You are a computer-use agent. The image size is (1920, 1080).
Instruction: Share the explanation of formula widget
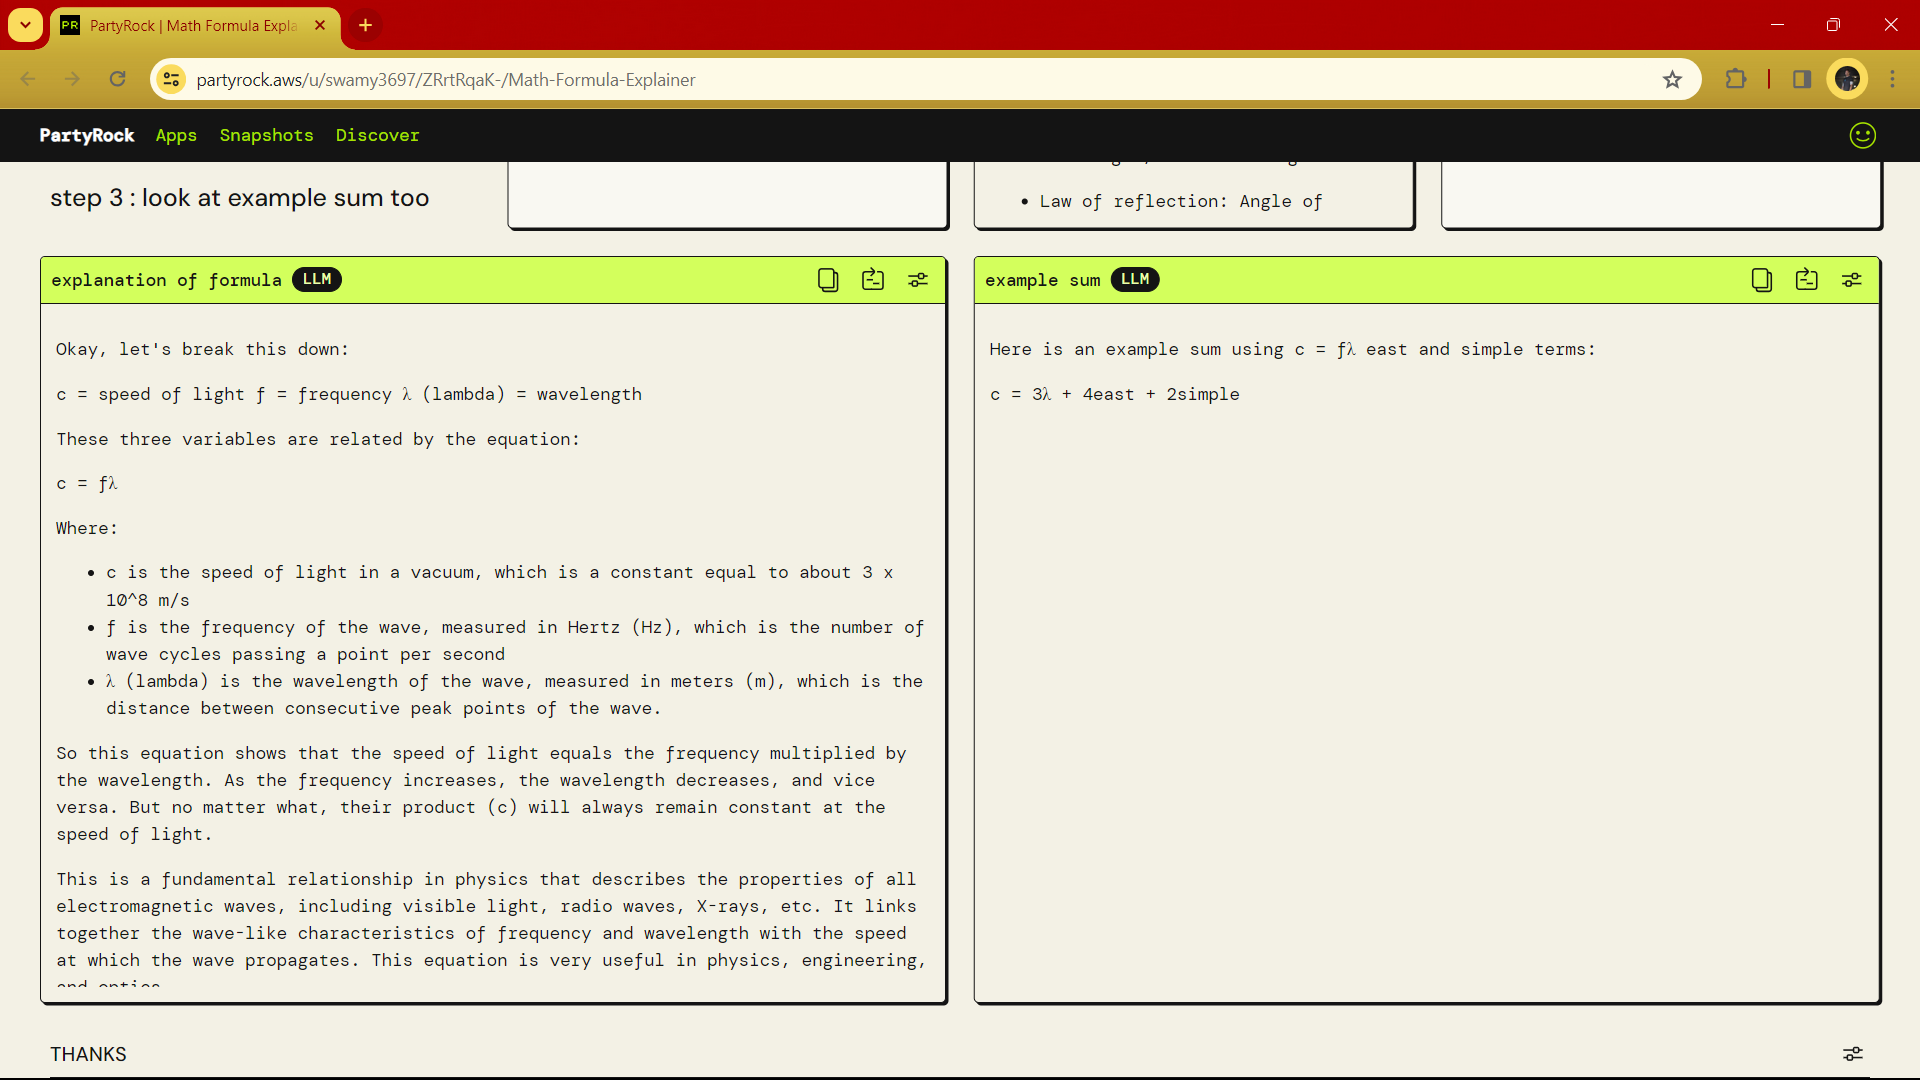tap(873, 280)
